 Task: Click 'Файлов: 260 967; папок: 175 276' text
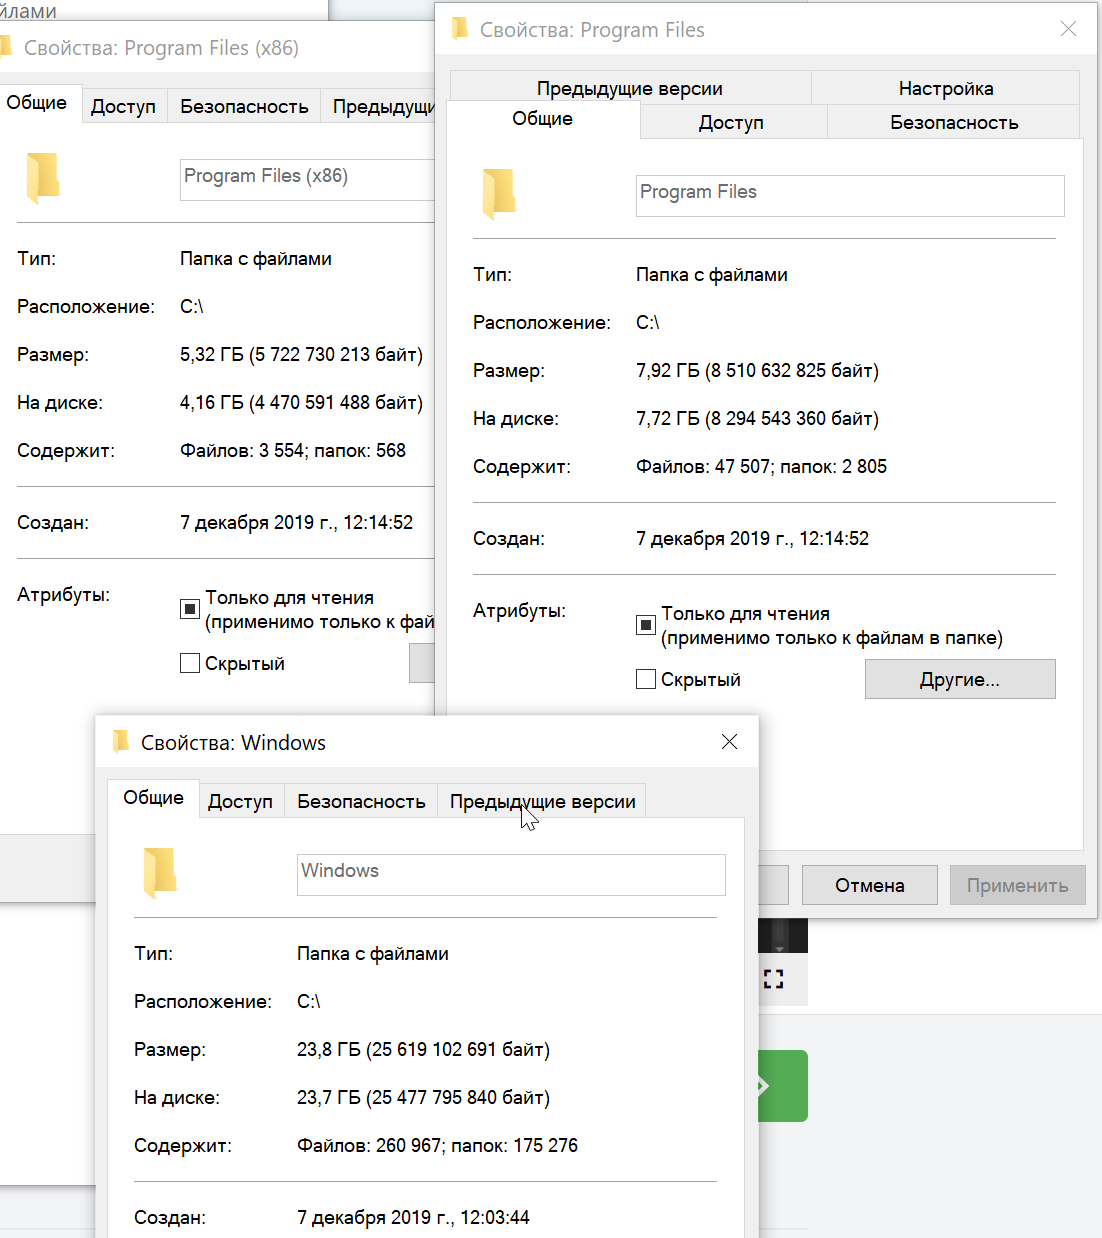tap(437, 1146)
